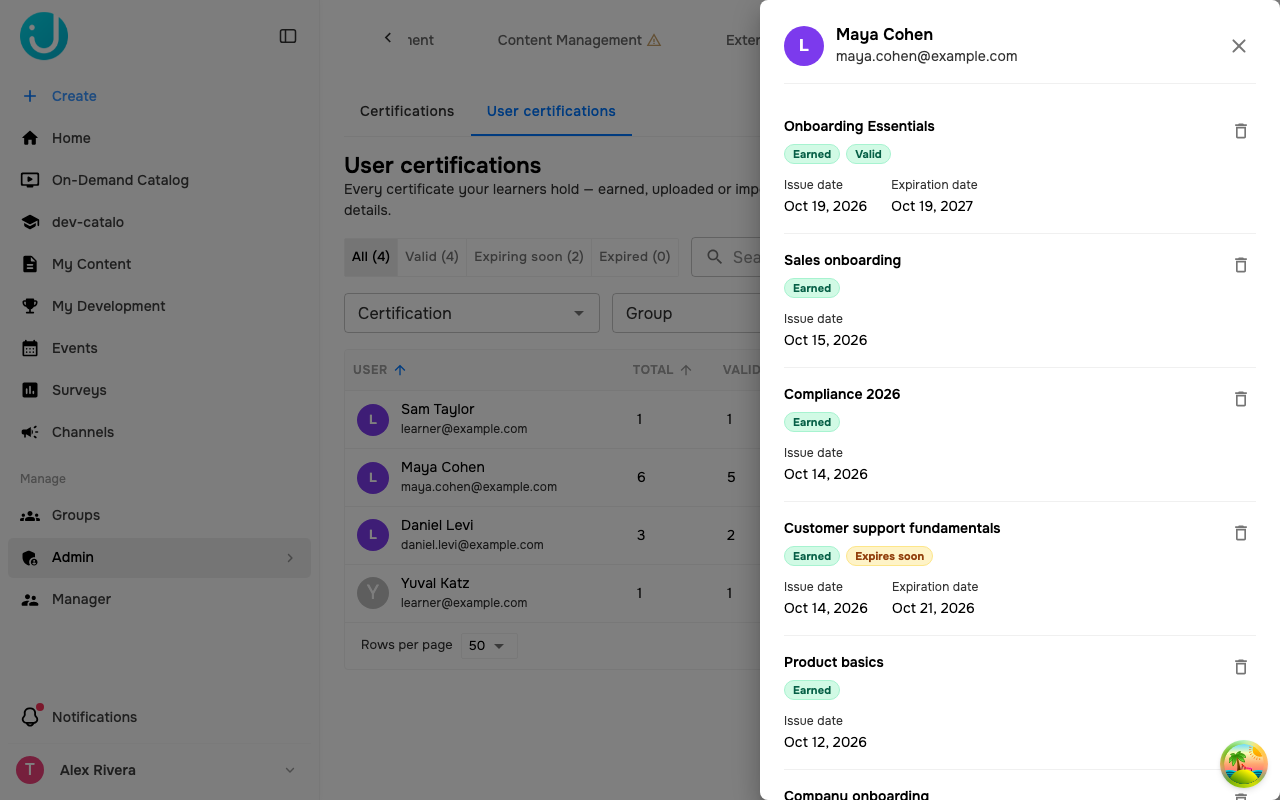Filter by Expired (0)
Viewport: 1280px width, 800px height.
pyautogui.click(x=635, y=257)
